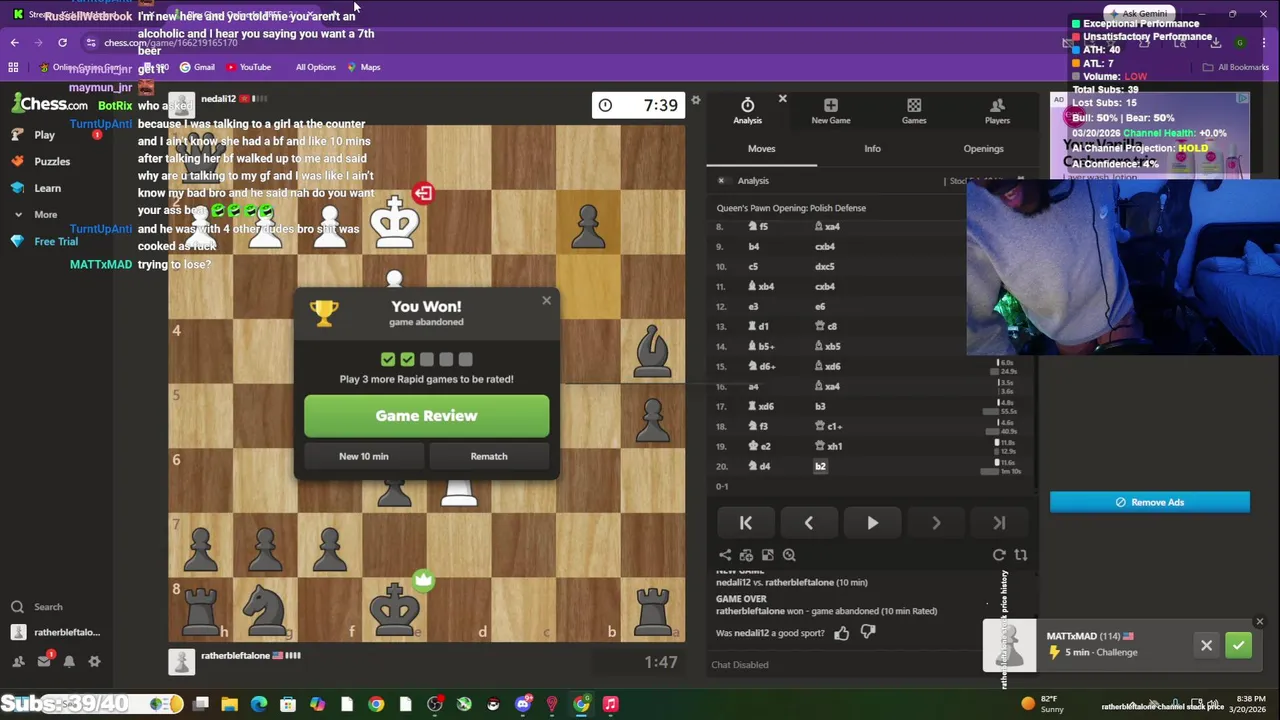The height and width of the screenshot is (720, 1280).
Task: Select move 20 b2 in move list
Action: (820, 466)
